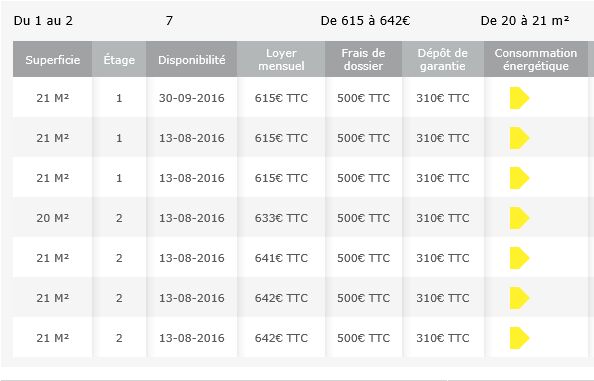Viewport: 594px width, 381px height.
Task: Select the 20 M² surface cell
Action: tap(53, 218)
